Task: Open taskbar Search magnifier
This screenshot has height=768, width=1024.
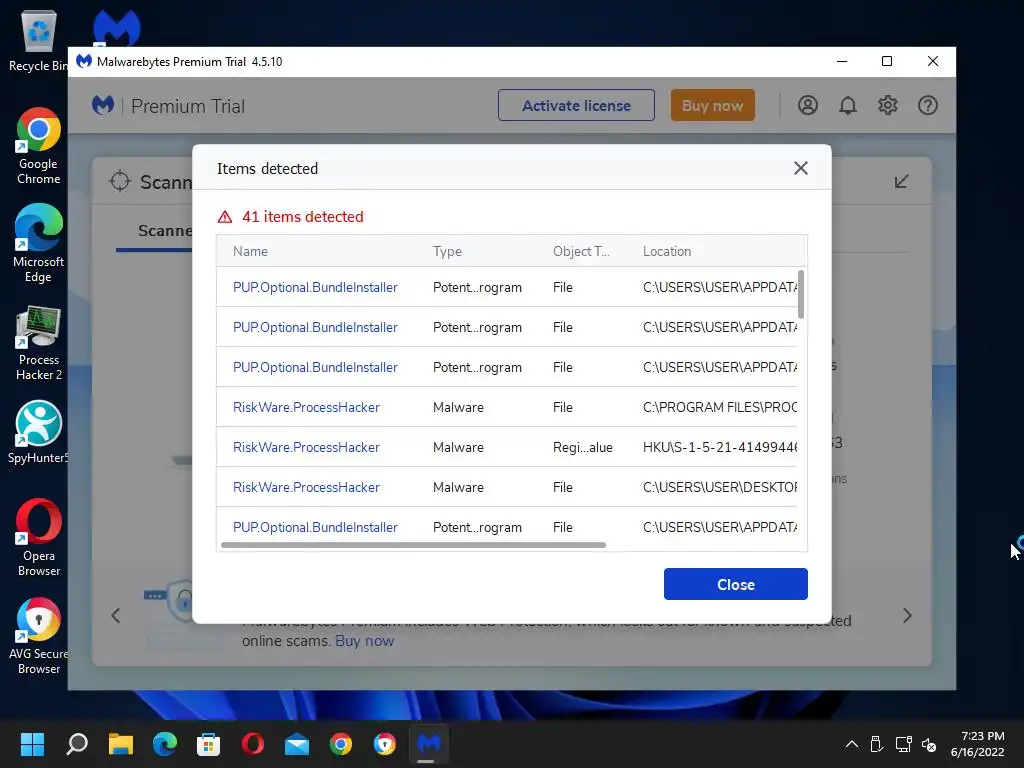Action: click(76, 743)
